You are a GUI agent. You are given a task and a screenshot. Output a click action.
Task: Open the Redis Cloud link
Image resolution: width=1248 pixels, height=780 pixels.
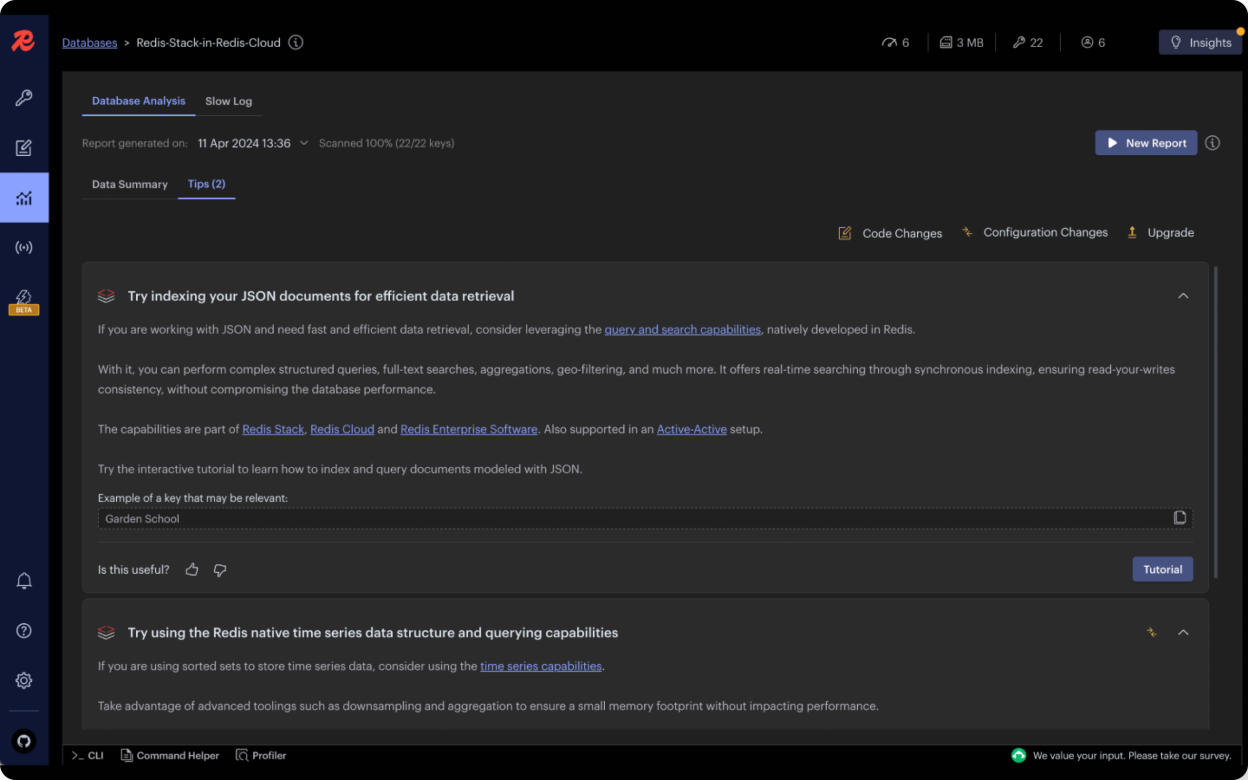tap(342, 429)
